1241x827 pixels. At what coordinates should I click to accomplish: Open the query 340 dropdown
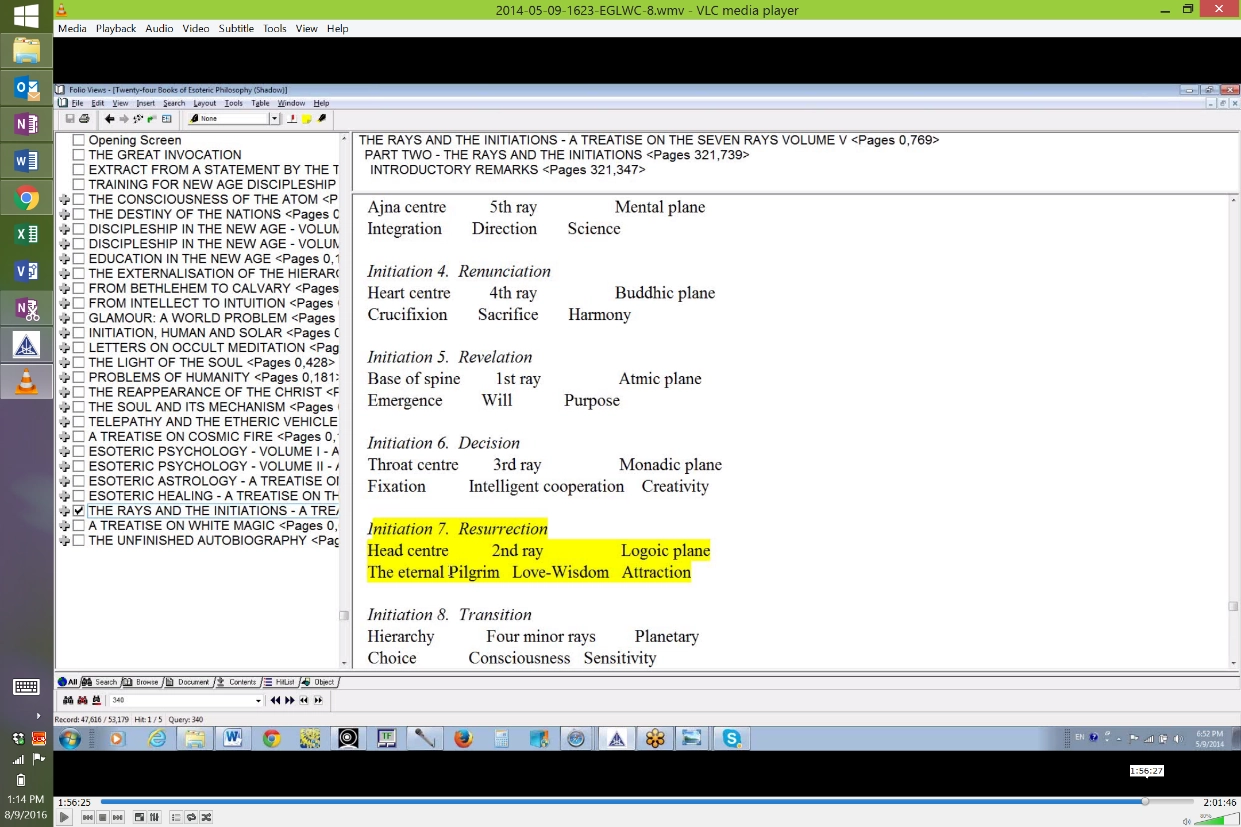tap(258, 701)
